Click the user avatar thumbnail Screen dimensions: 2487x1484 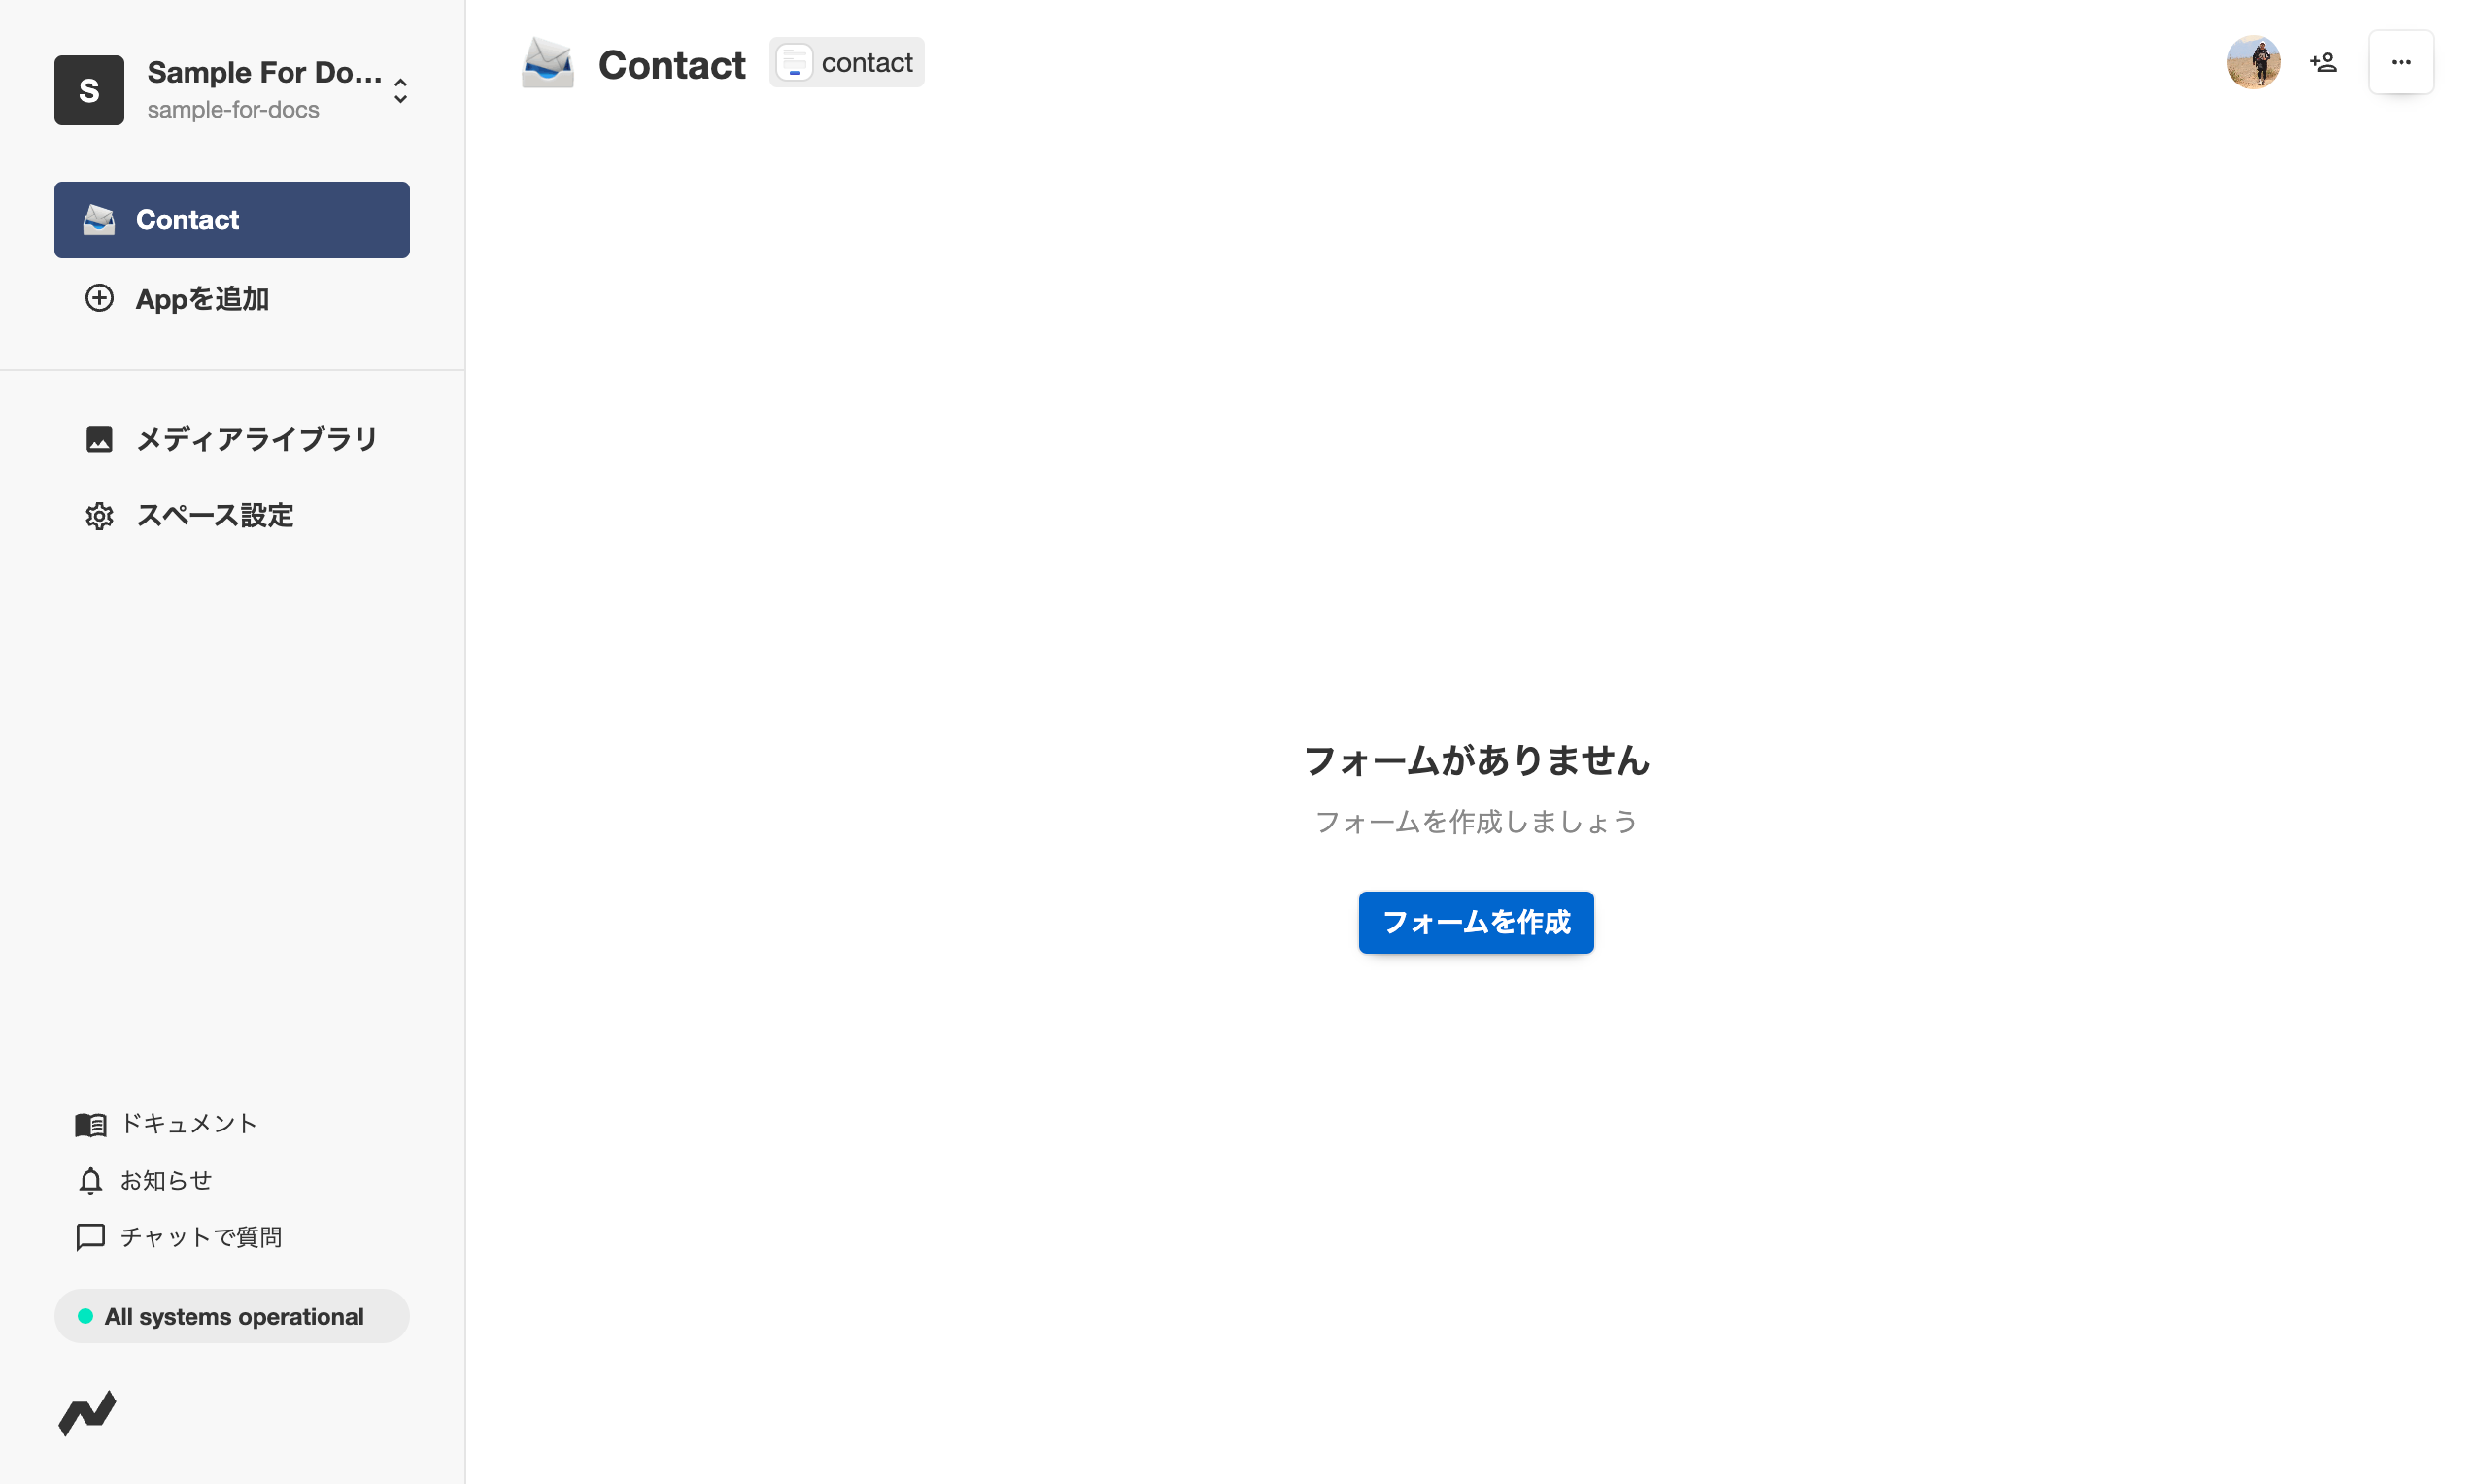pos(2254,62)
